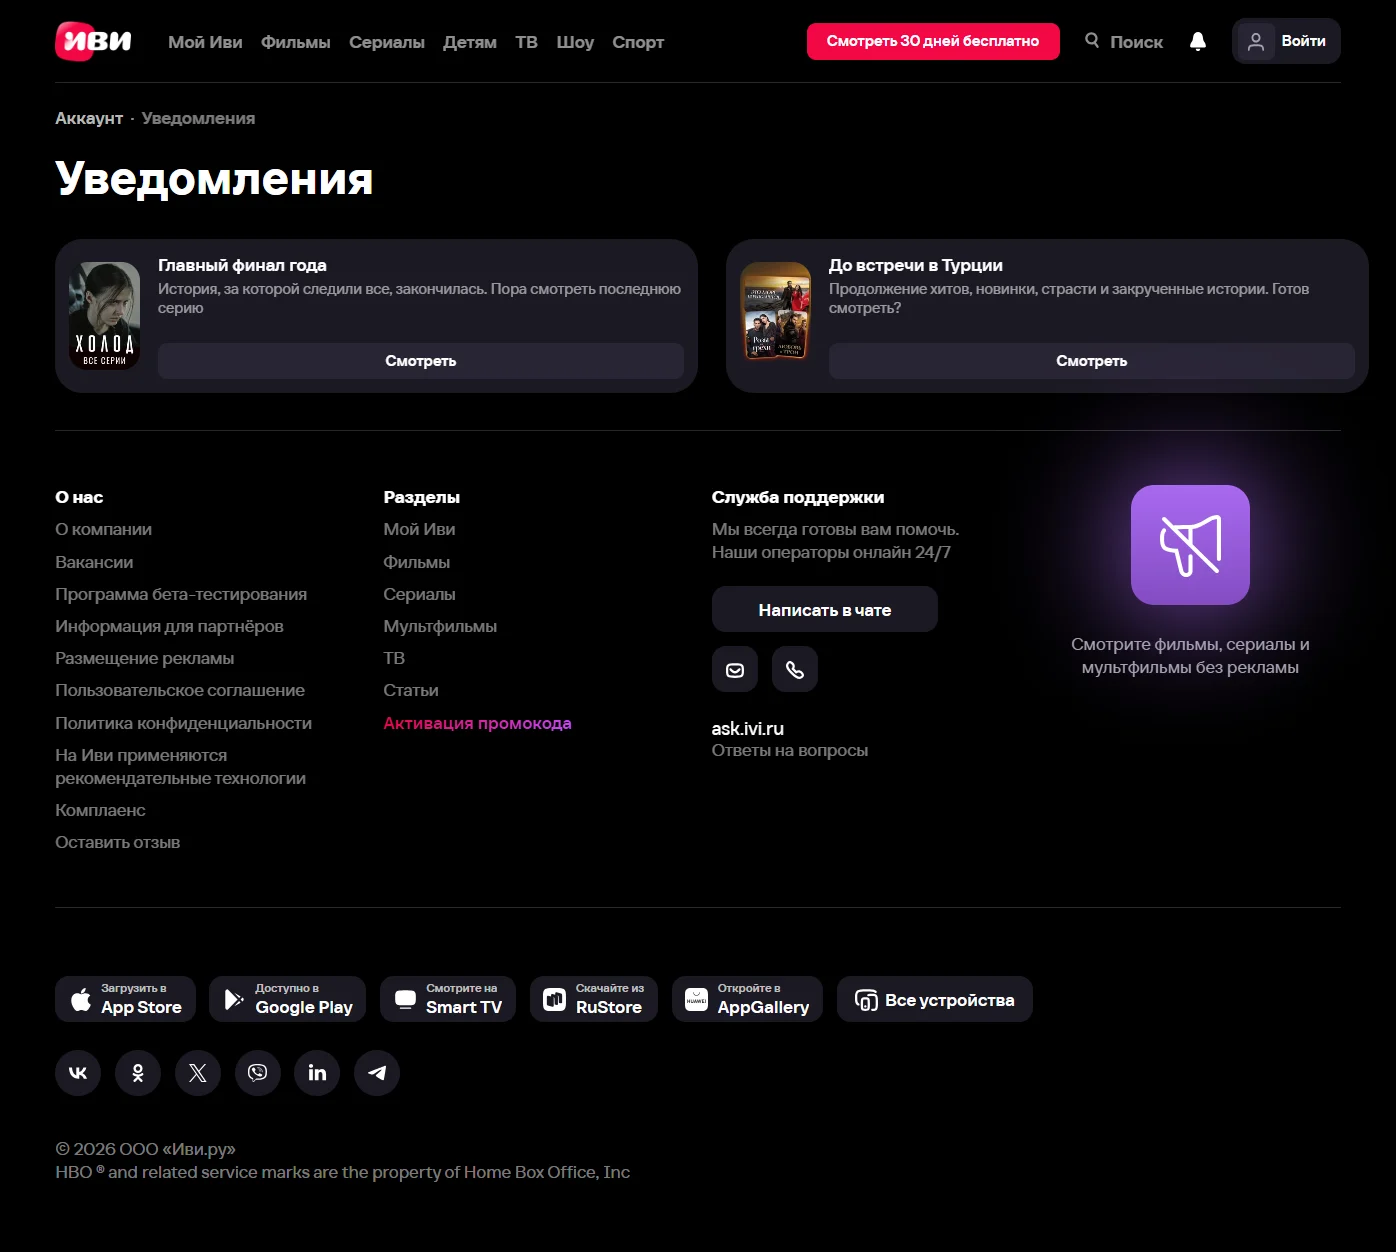
Task: Click Смотреть under Главный финал года
Action: click(421, 361)
